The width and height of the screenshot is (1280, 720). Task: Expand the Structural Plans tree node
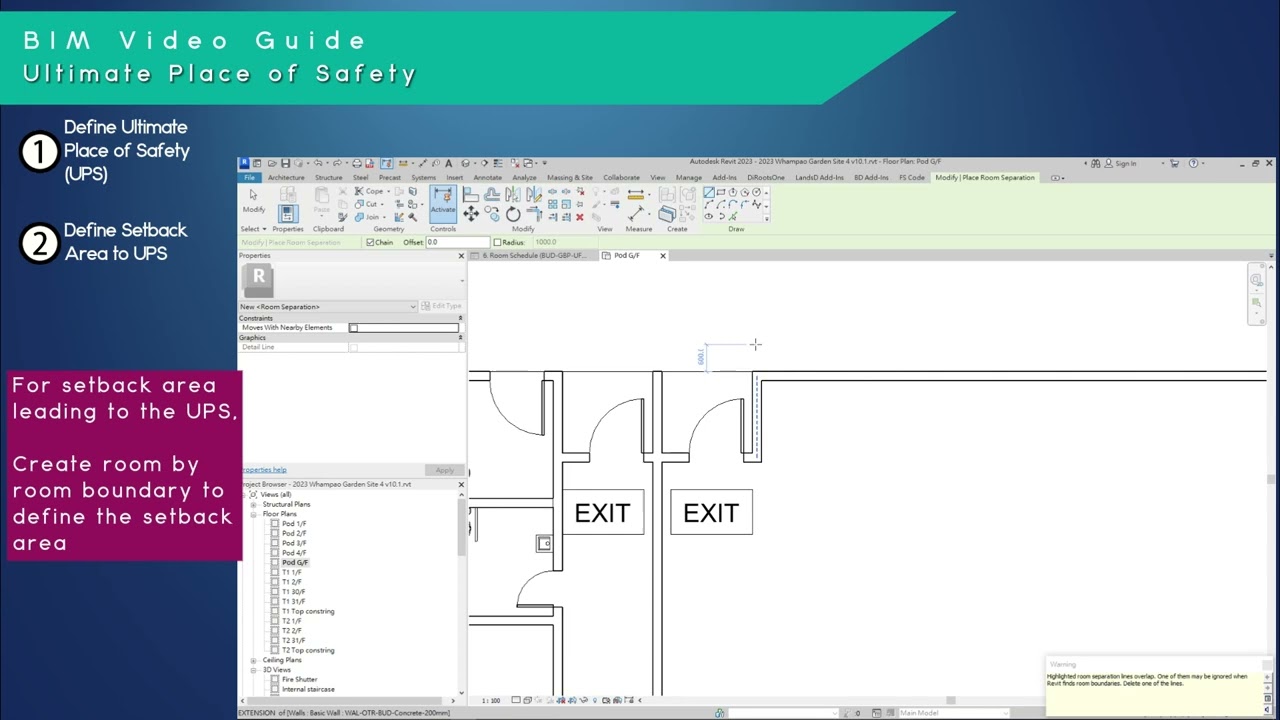pyautogui.click(x=253, y=504)
